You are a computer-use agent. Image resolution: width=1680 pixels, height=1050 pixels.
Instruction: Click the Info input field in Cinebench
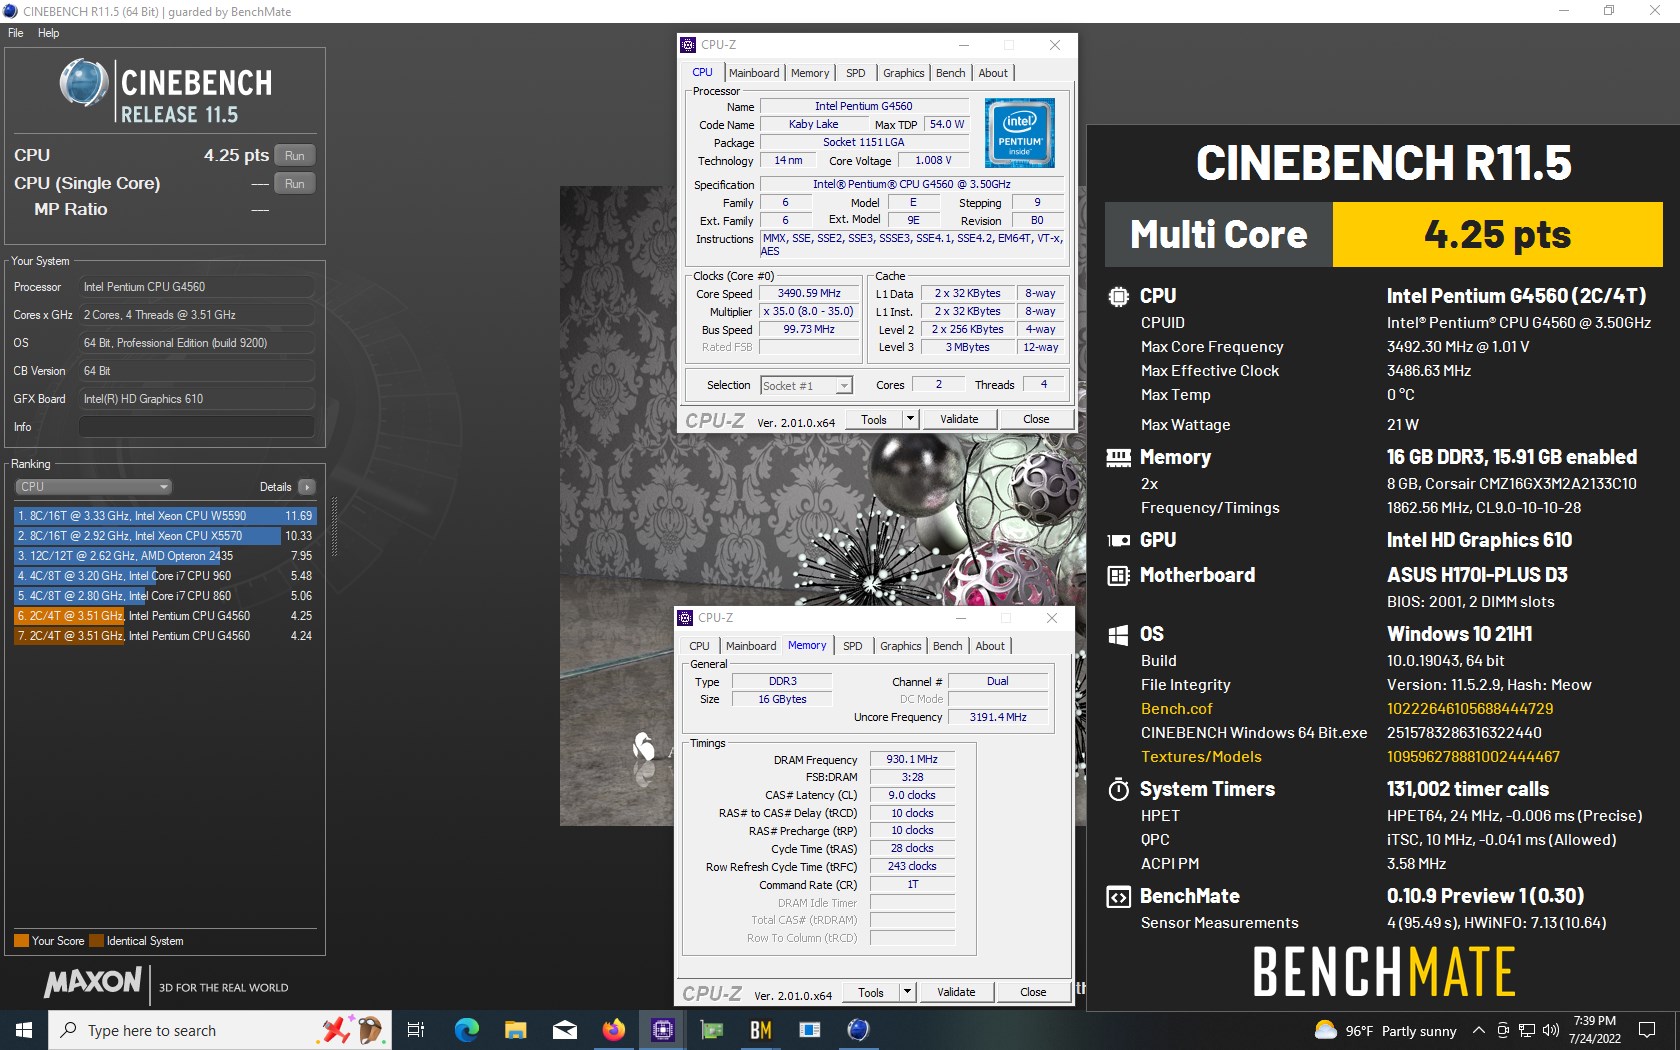click(197, 427)
